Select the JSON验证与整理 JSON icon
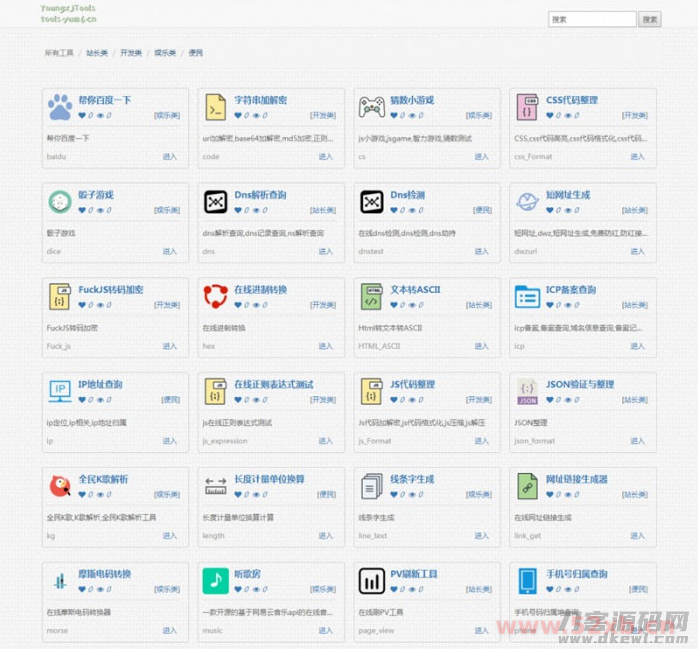 [x=528, y=392]
